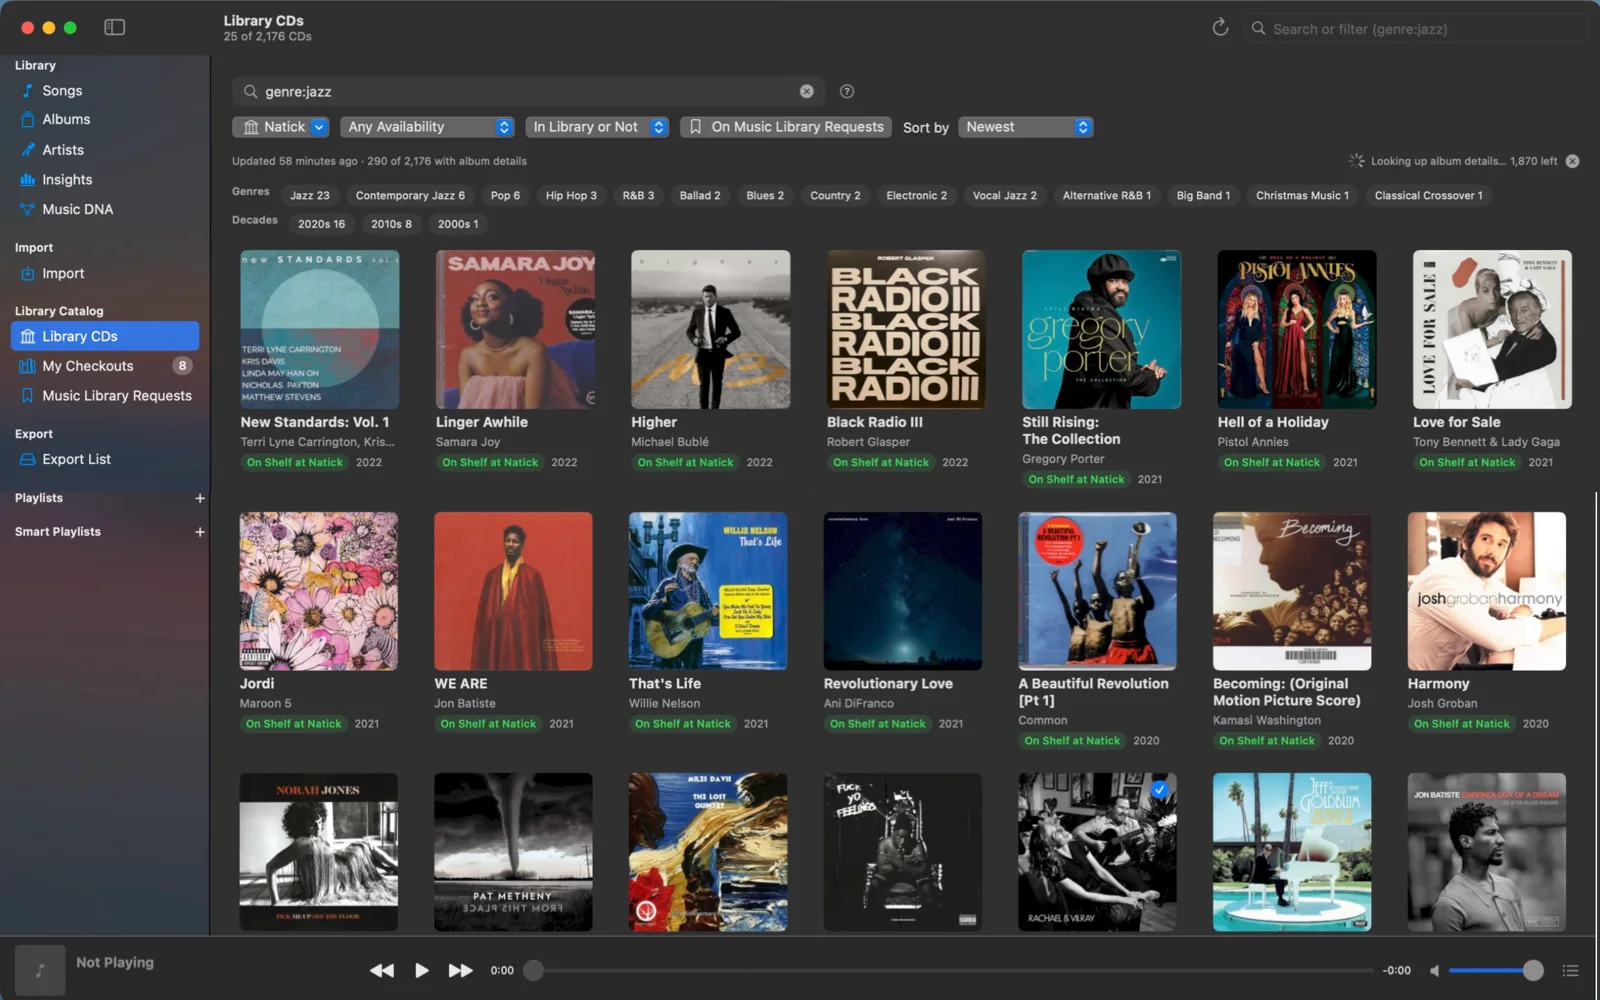
Task: Toggle the 2020s 16 decade filter
Action: [321, 224]
